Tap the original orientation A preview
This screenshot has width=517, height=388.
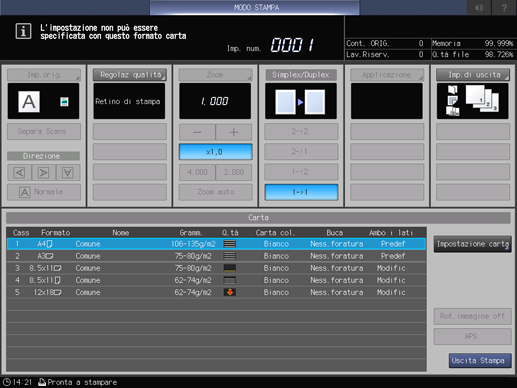coord(29,102)
